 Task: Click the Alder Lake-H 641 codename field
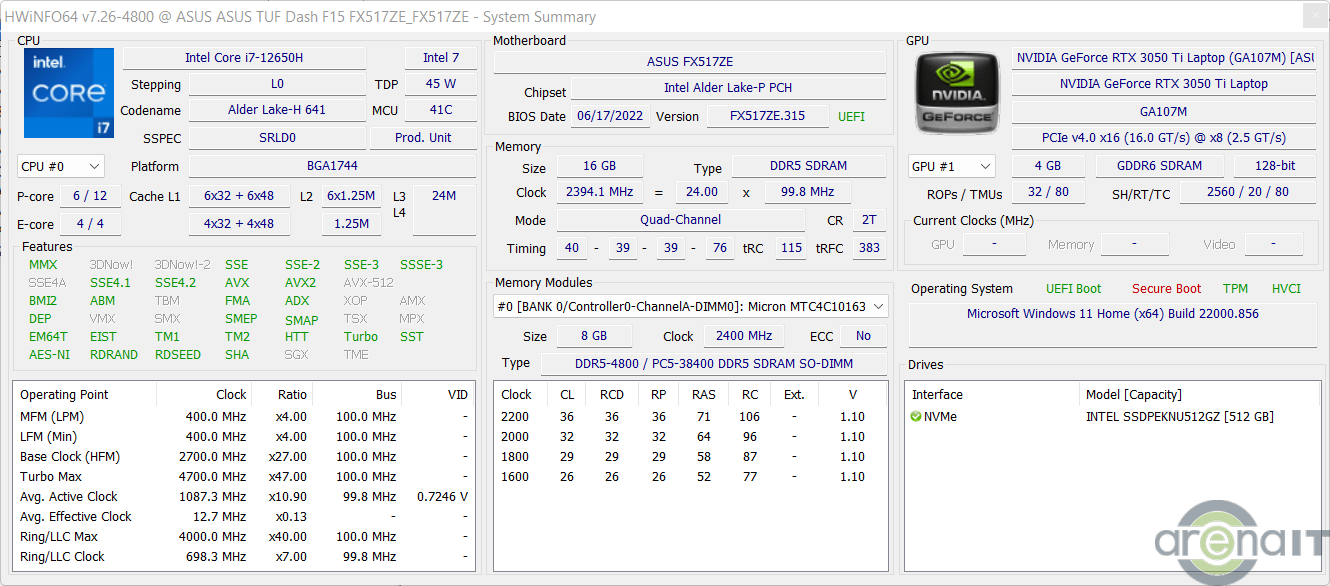(277, 110)
